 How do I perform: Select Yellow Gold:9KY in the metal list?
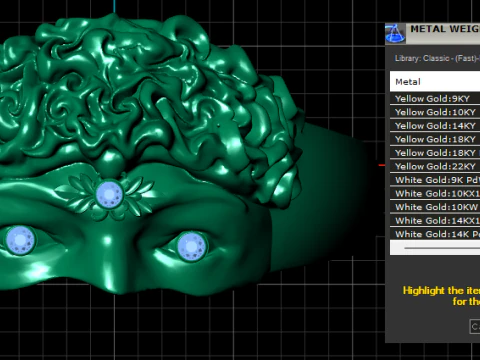[435, 99]
